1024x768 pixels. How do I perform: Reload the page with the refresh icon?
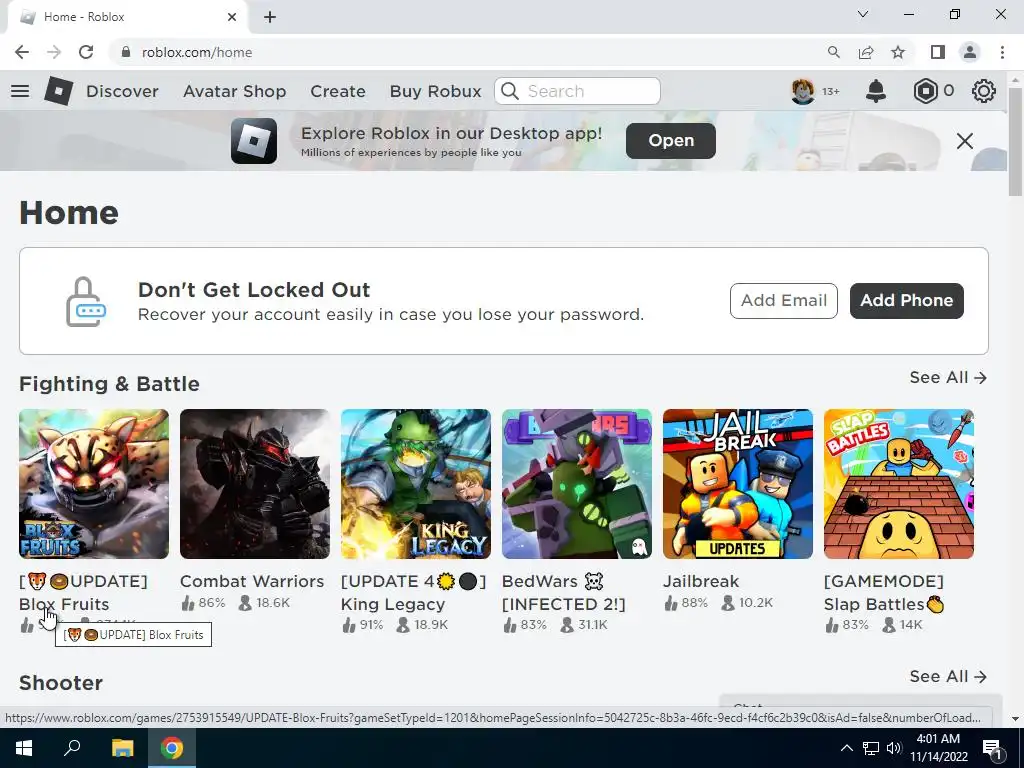coord(86,52)
